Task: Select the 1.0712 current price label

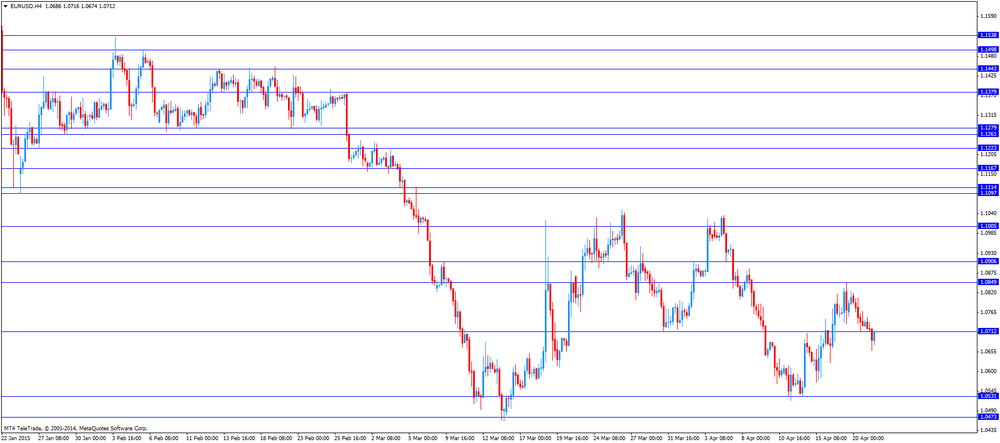Action: point(987,331)
